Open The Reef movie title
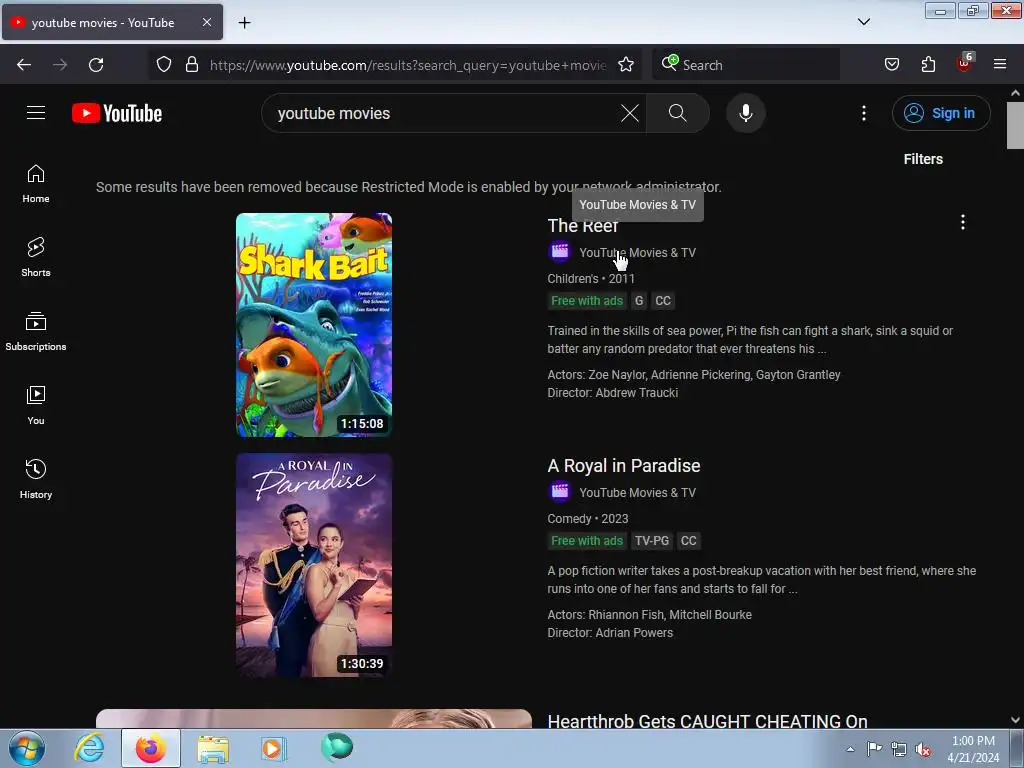The height and width of the screenshot is (768, 1024). (x=583, y=225)
